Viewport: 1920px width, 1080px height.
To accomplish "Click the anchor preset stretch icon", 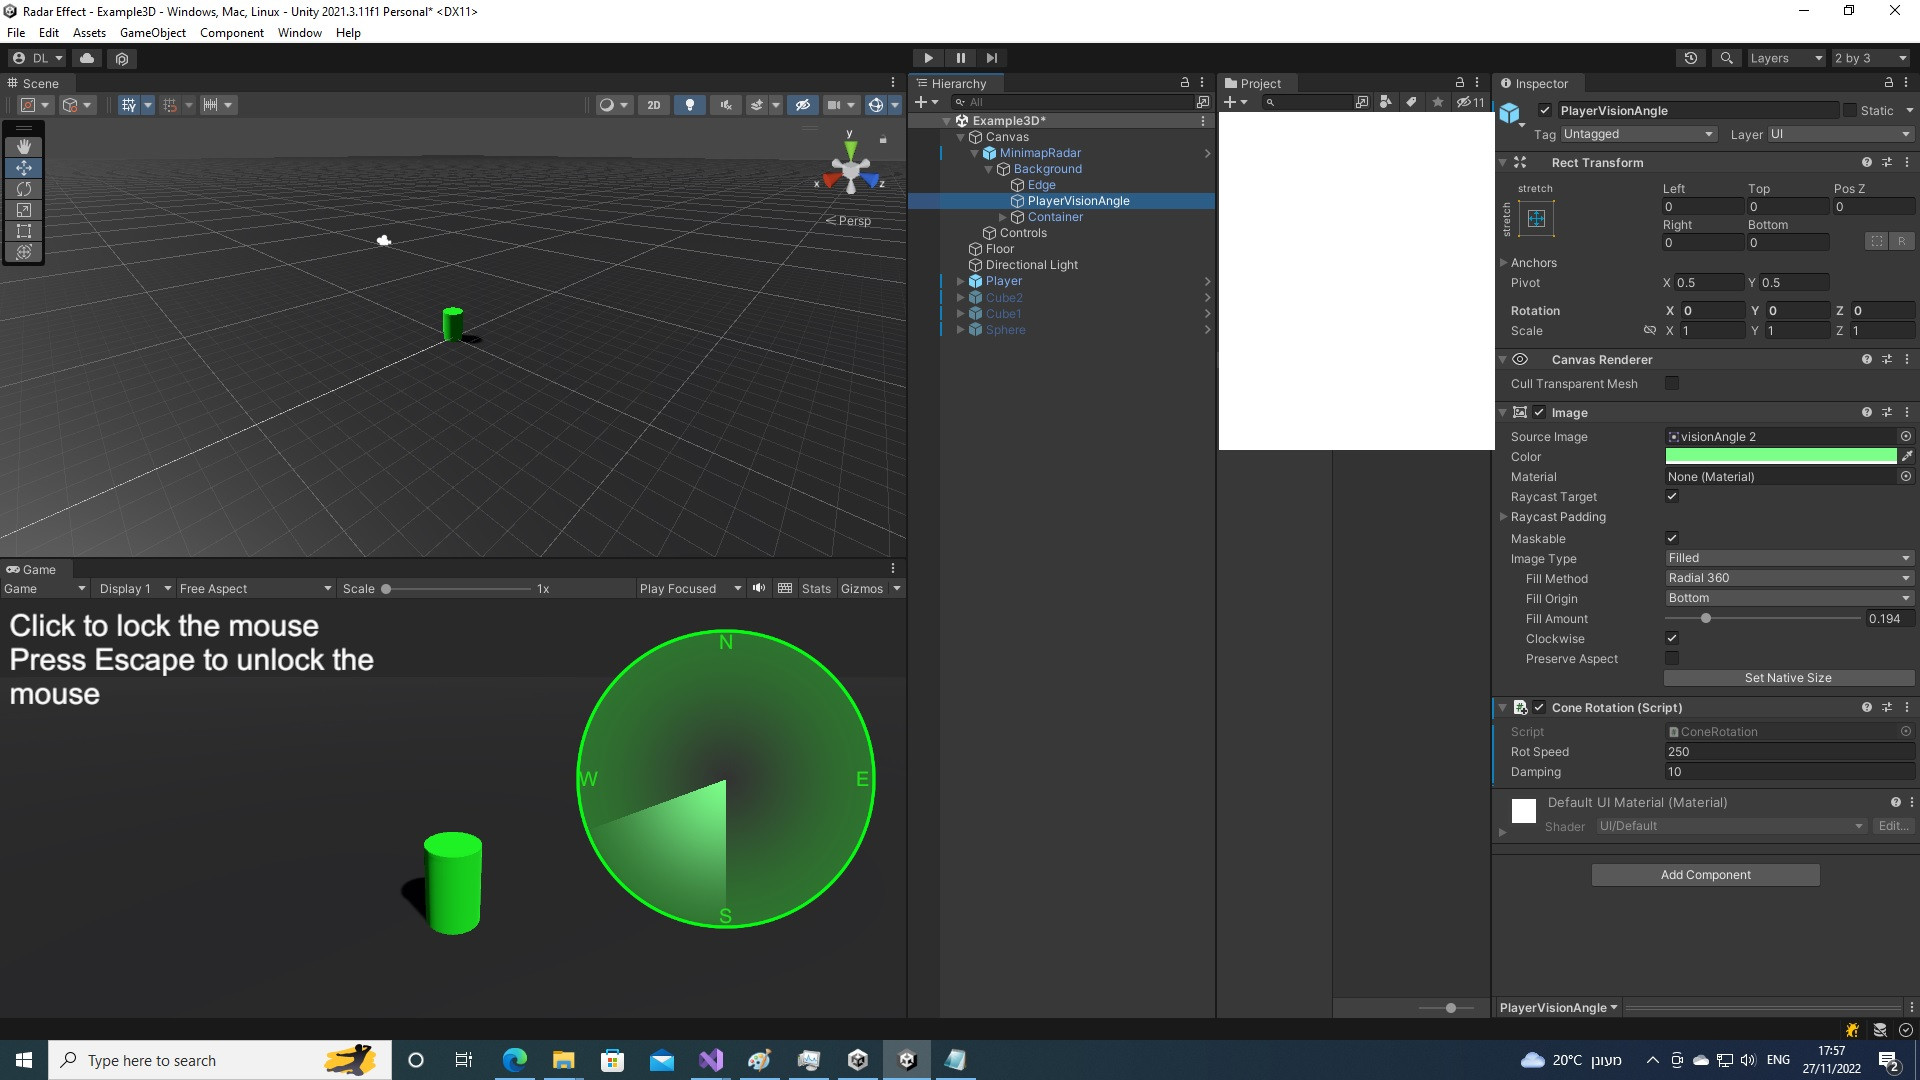I will [x=1536, y=218].
